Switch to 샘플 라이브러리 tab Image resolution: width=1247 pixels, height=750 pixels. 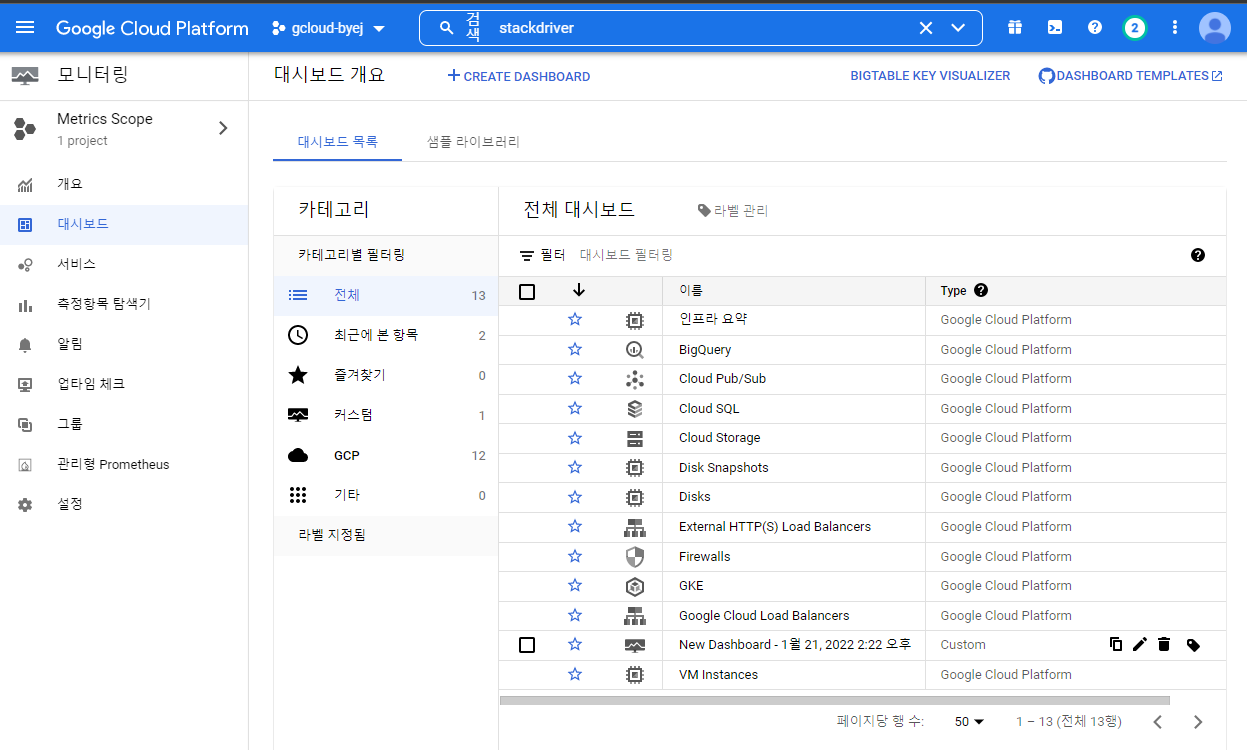click(x=473, y=142)
